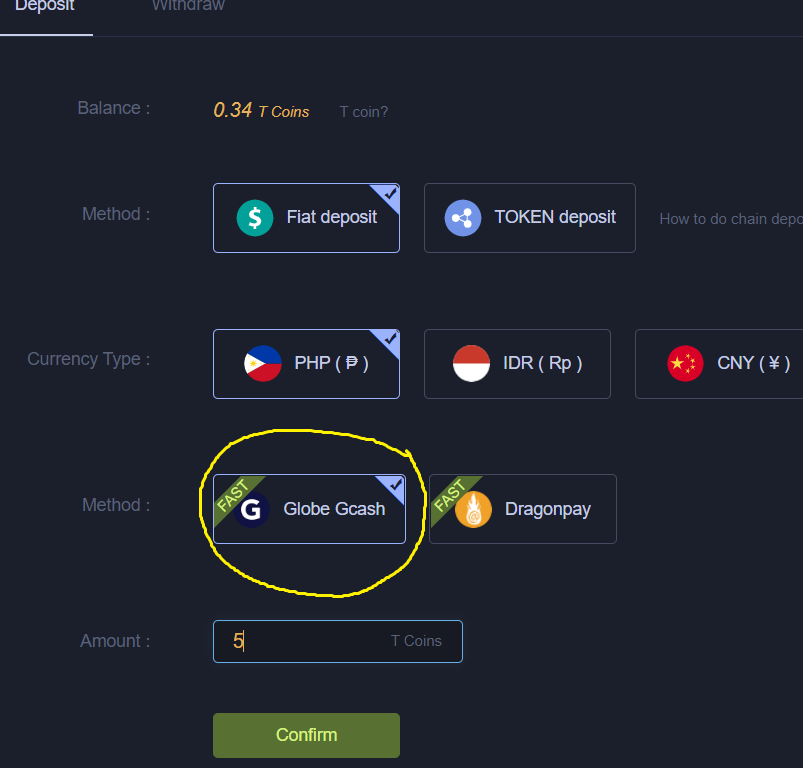Viewport: 803px width, 768px height.
Task: Click the Indonesia flag icon
Action: [x=471, y=364]
